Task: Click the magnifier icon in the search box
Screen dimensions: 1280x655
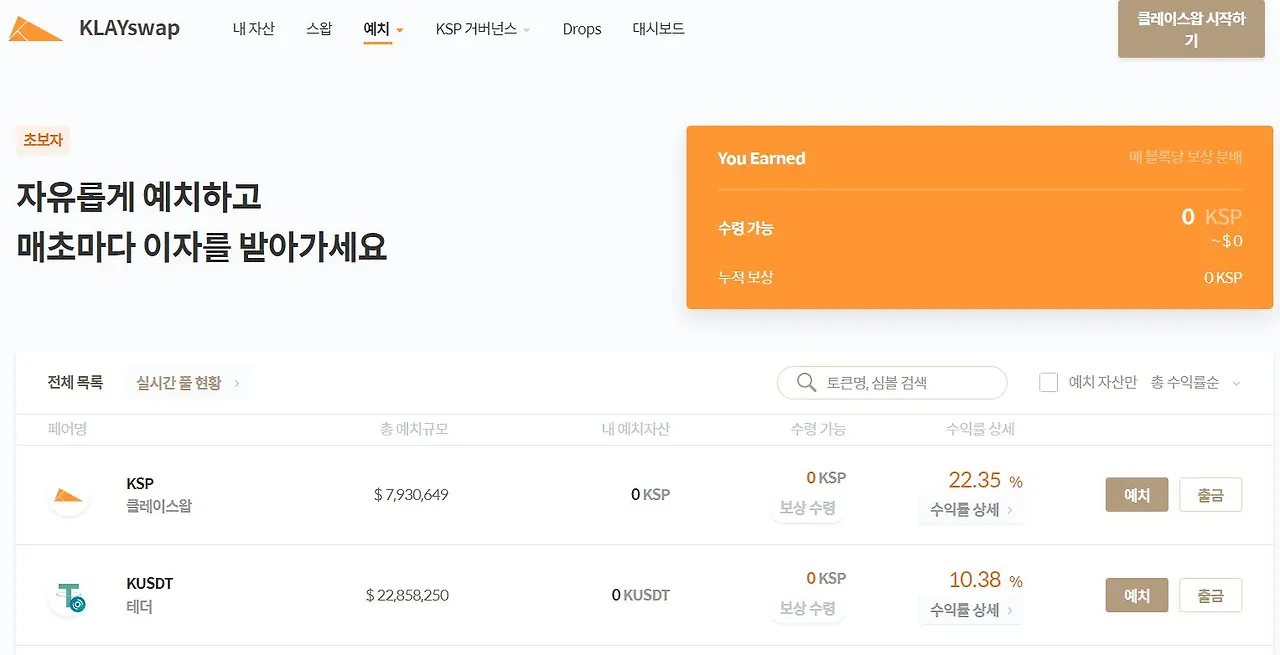Action: (x=807, y=382)
